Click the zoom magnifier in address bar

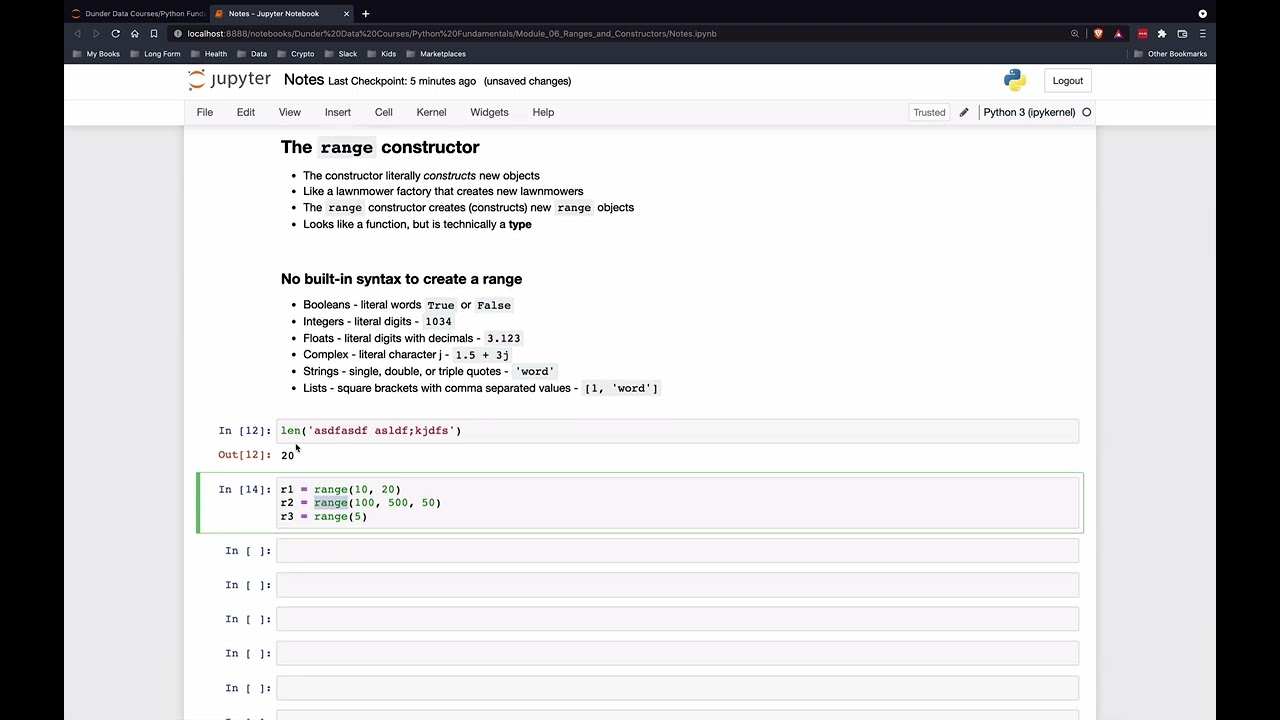1075,33
